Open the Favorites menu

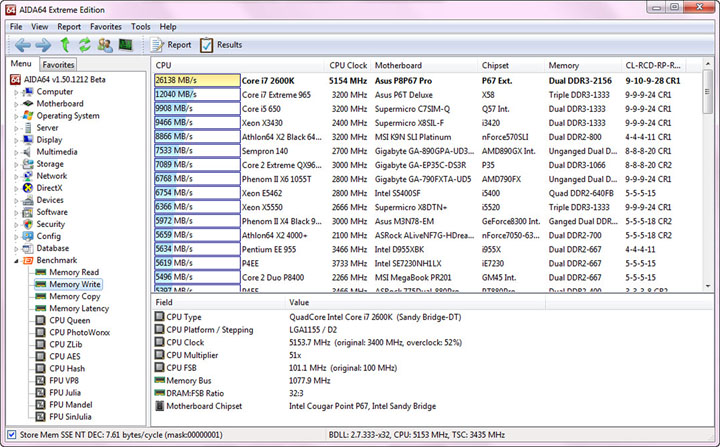[x=106, y=27]
